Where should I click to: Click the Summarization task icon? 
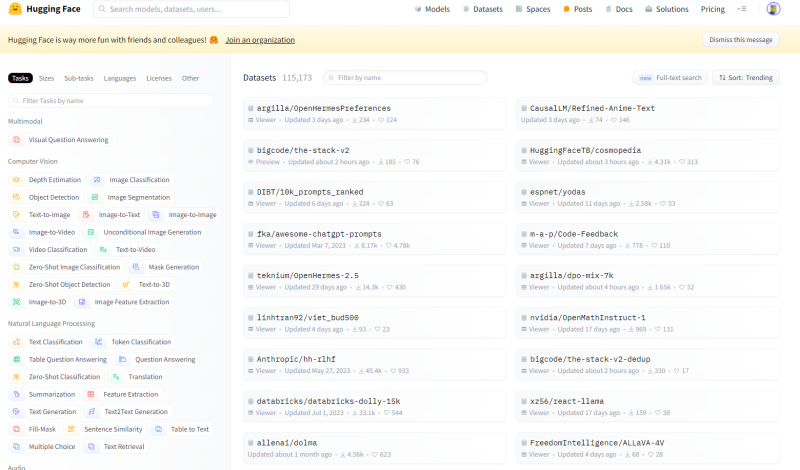click(x=17, y=394)
